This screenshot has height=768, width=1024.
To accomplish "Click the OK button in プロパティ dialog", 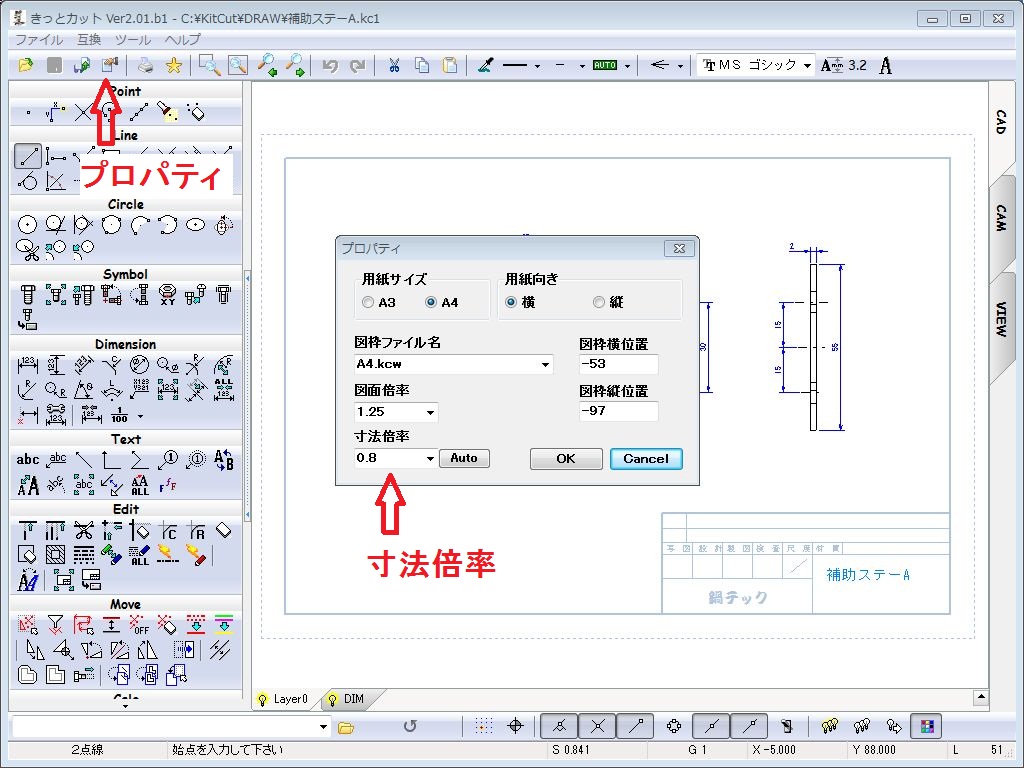I will pyautogui.click(x=566, y=458).
